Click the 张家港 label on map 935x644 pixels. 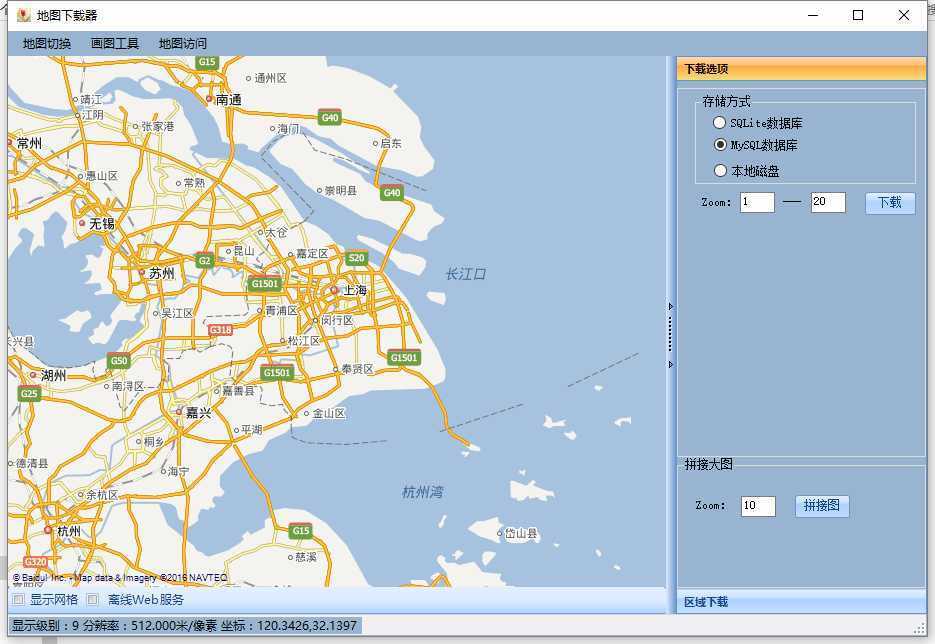(157, 126)
